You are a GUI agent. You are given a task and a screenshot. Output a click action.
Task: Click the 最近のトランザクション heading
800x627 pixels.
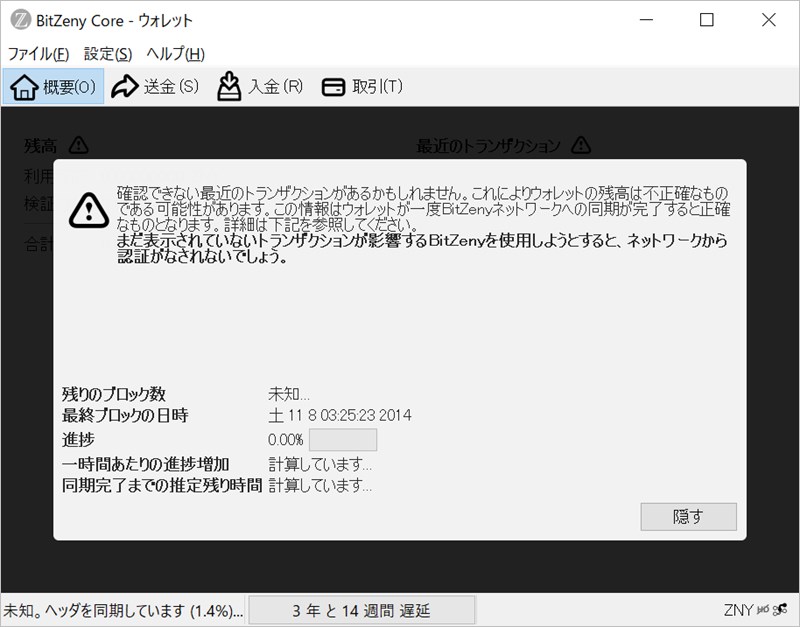tap(488, 146)
